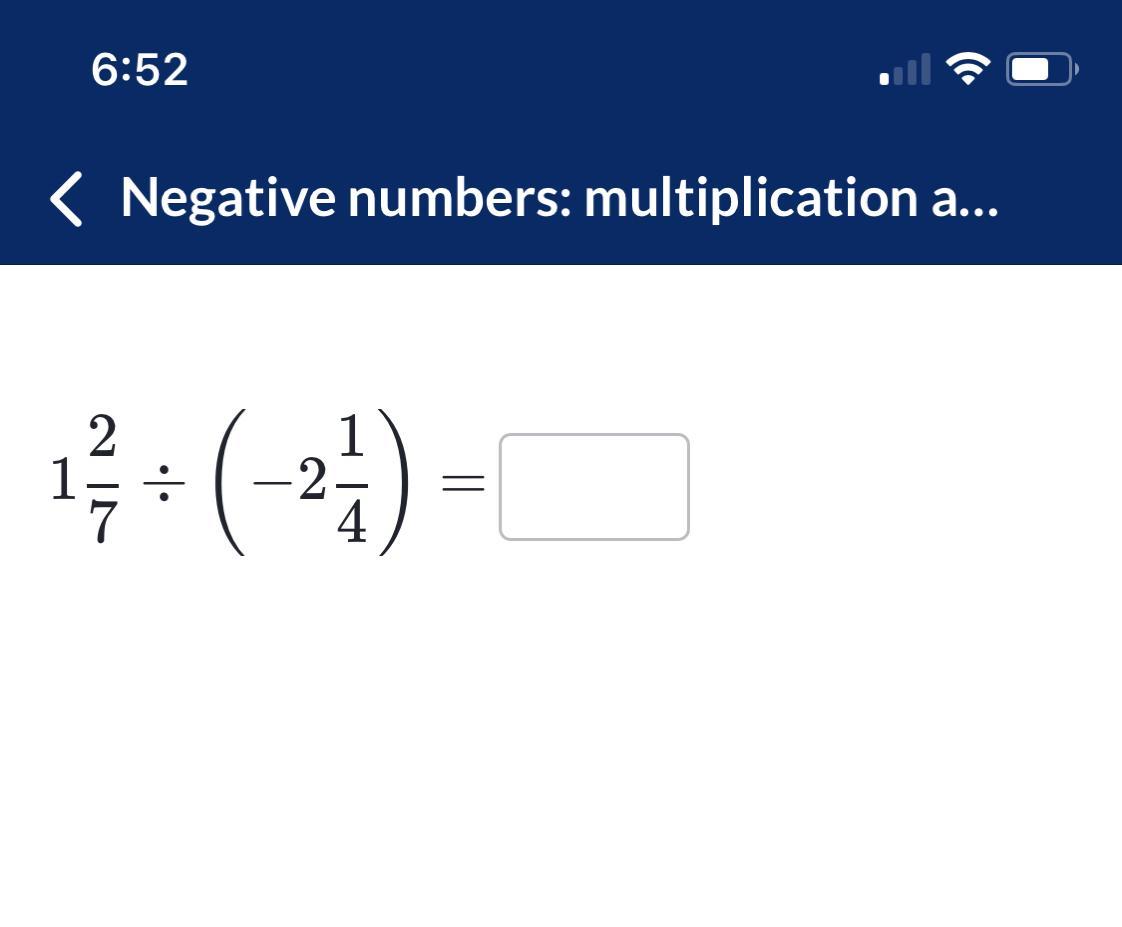This screenshot has width=1122, height=927.
Task: Select the numerator 2 above the 7
Action: pyautogui.click(x=102, y=436)
